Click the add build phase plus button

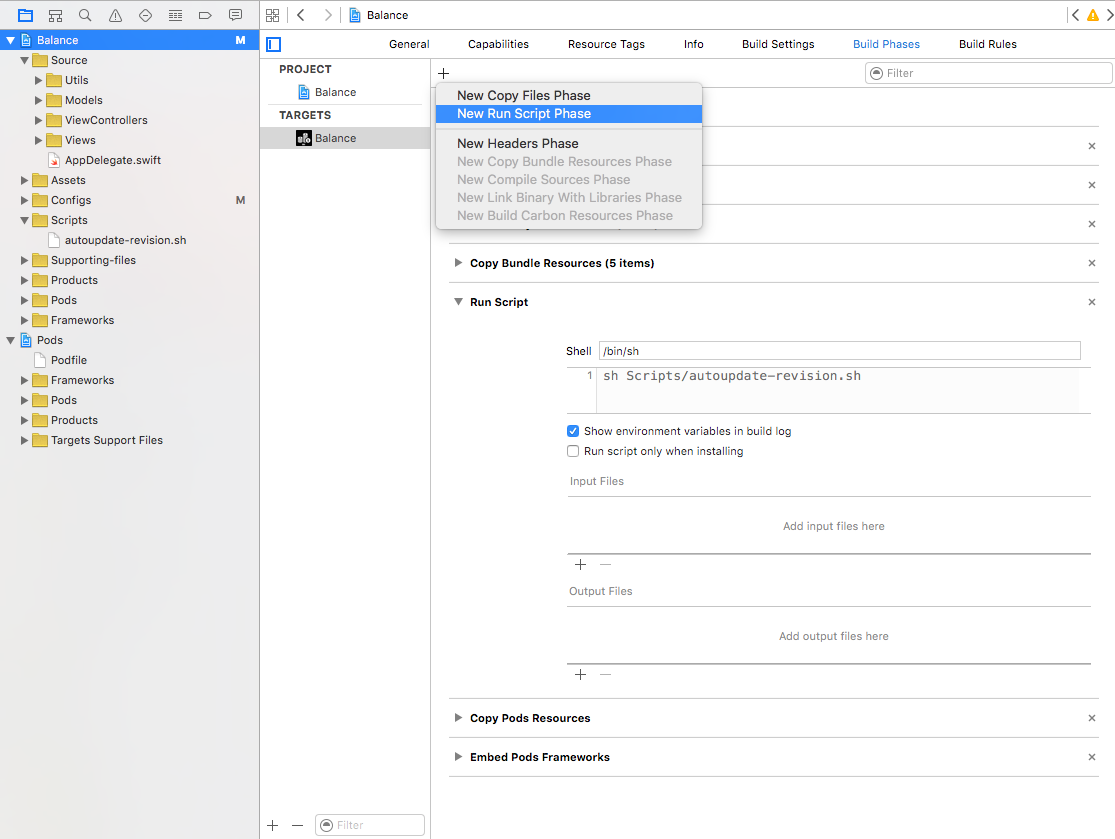point(444,73)
